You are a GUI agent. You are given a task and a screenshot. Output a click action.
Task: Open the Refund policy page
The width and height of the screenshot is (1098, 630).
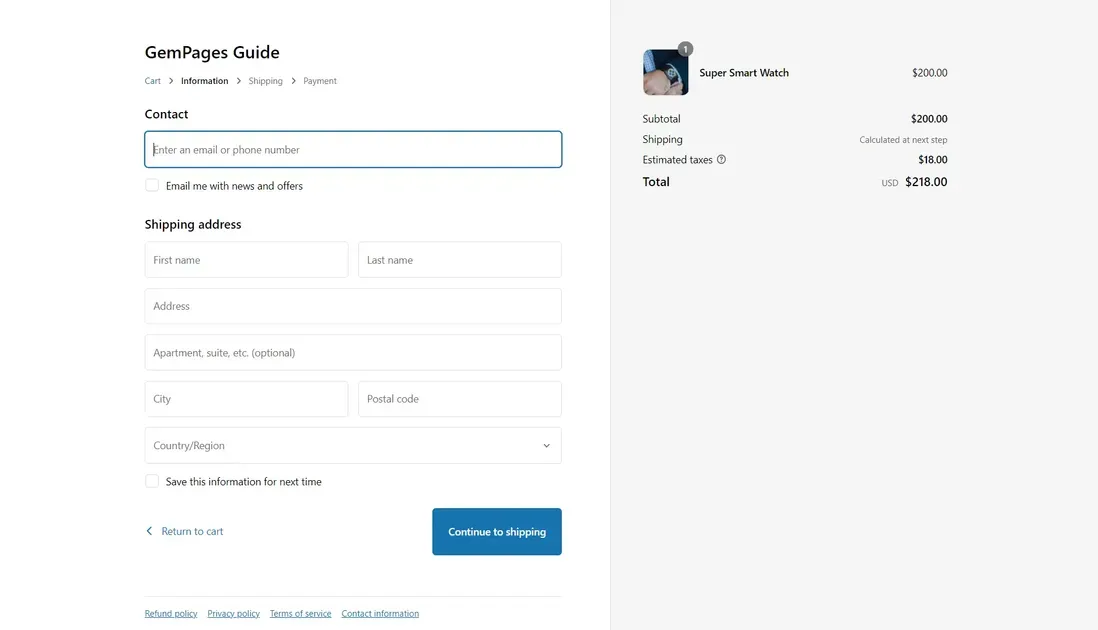click(x=171, y=612)
